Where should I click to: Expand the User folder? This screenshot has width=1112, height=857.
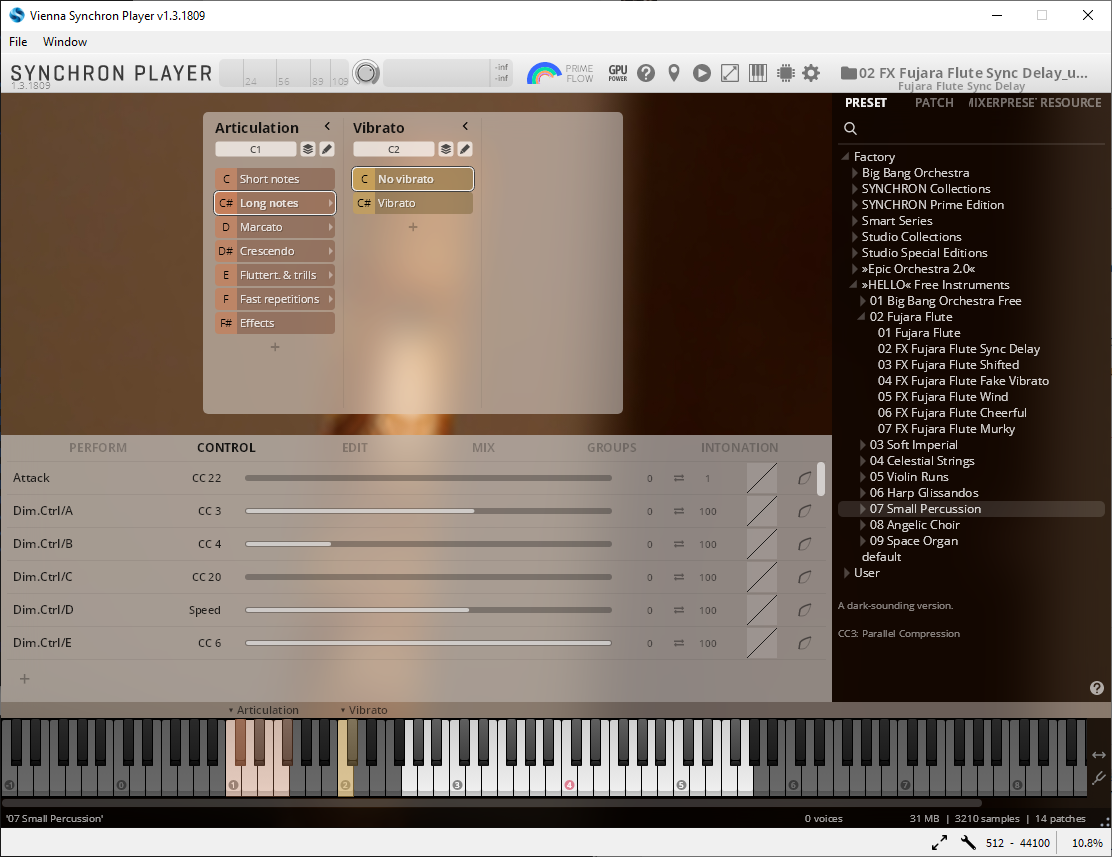(847, 573)
